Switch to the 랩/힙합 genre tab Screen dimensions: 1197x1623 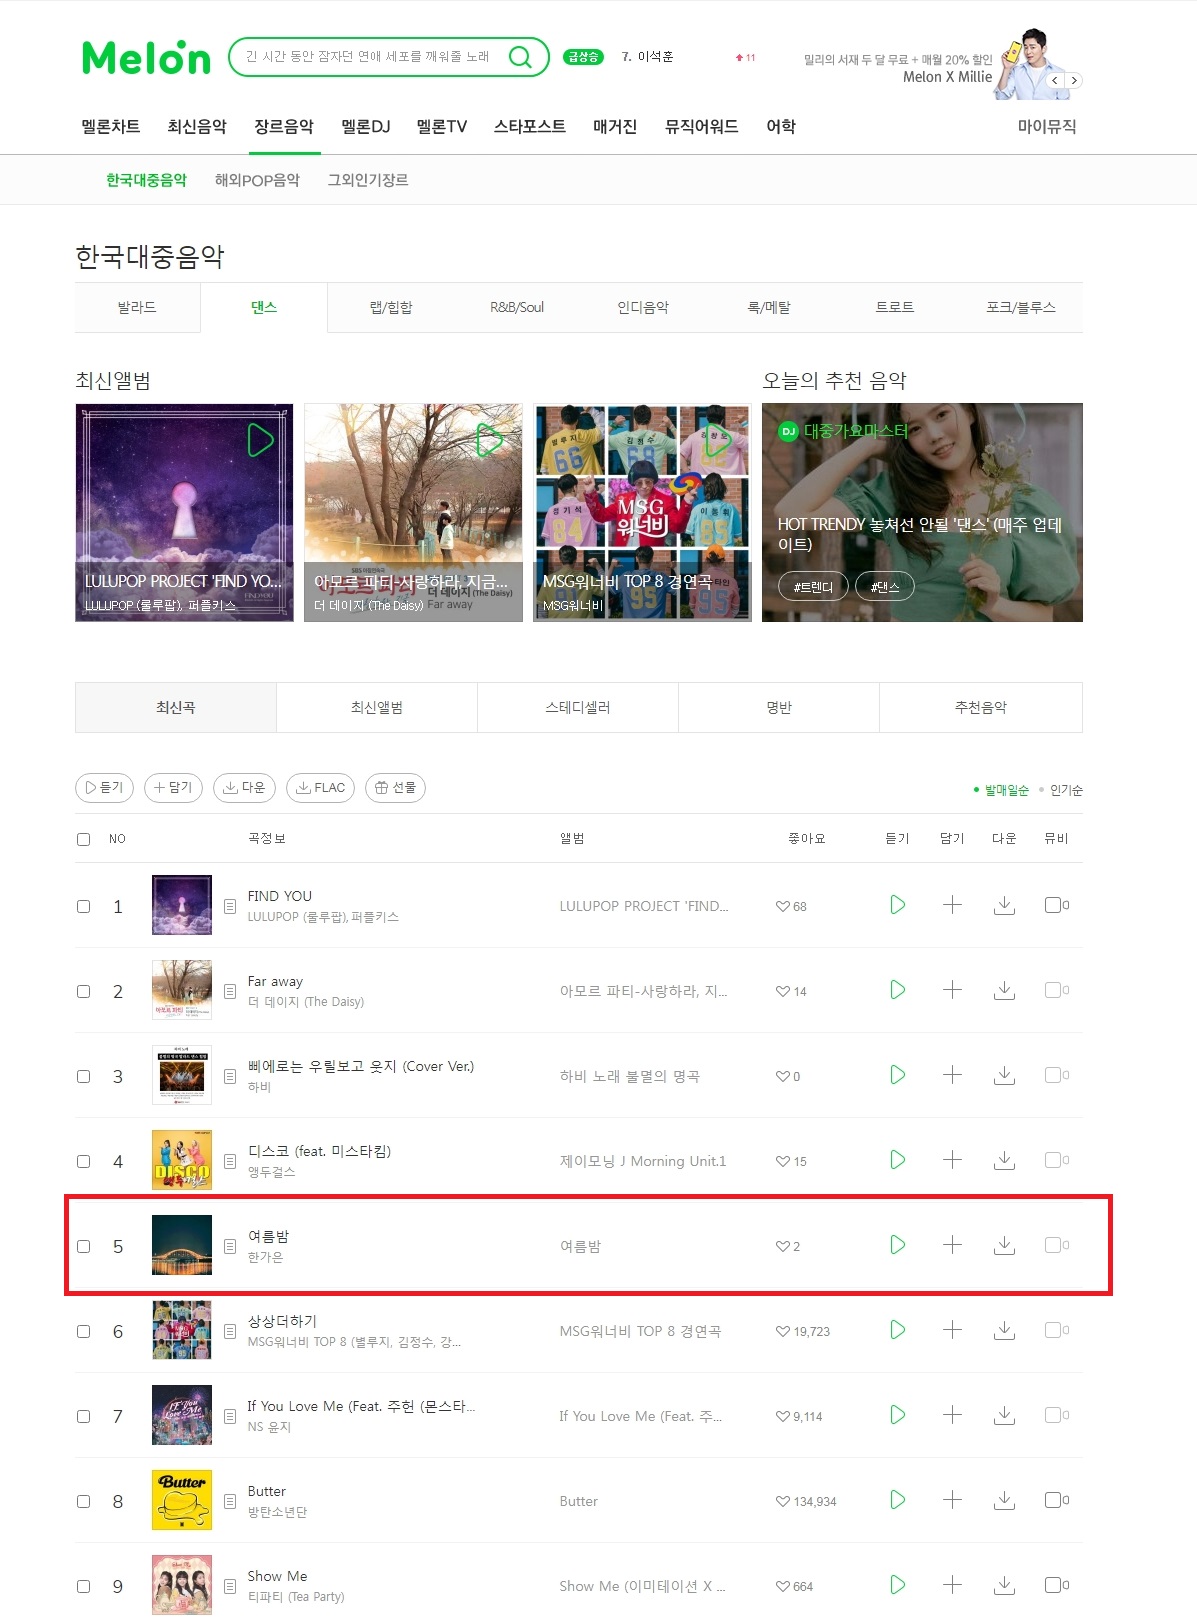391,307
